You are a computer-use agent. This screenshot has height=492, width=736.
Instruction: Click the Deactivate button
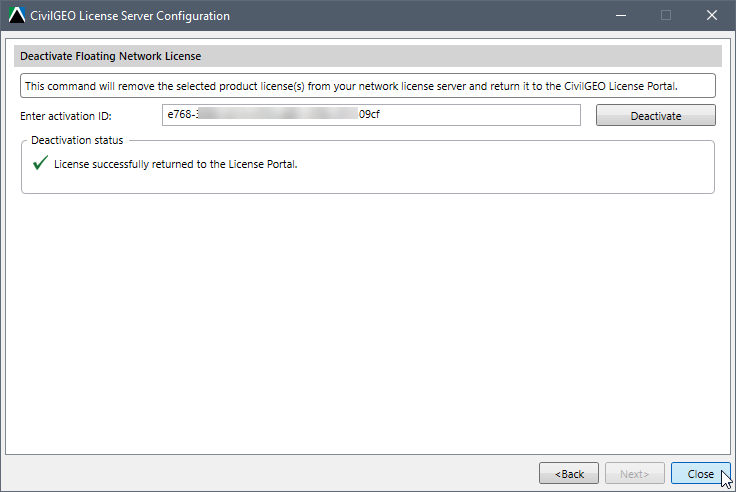click(x=656, y=115)
